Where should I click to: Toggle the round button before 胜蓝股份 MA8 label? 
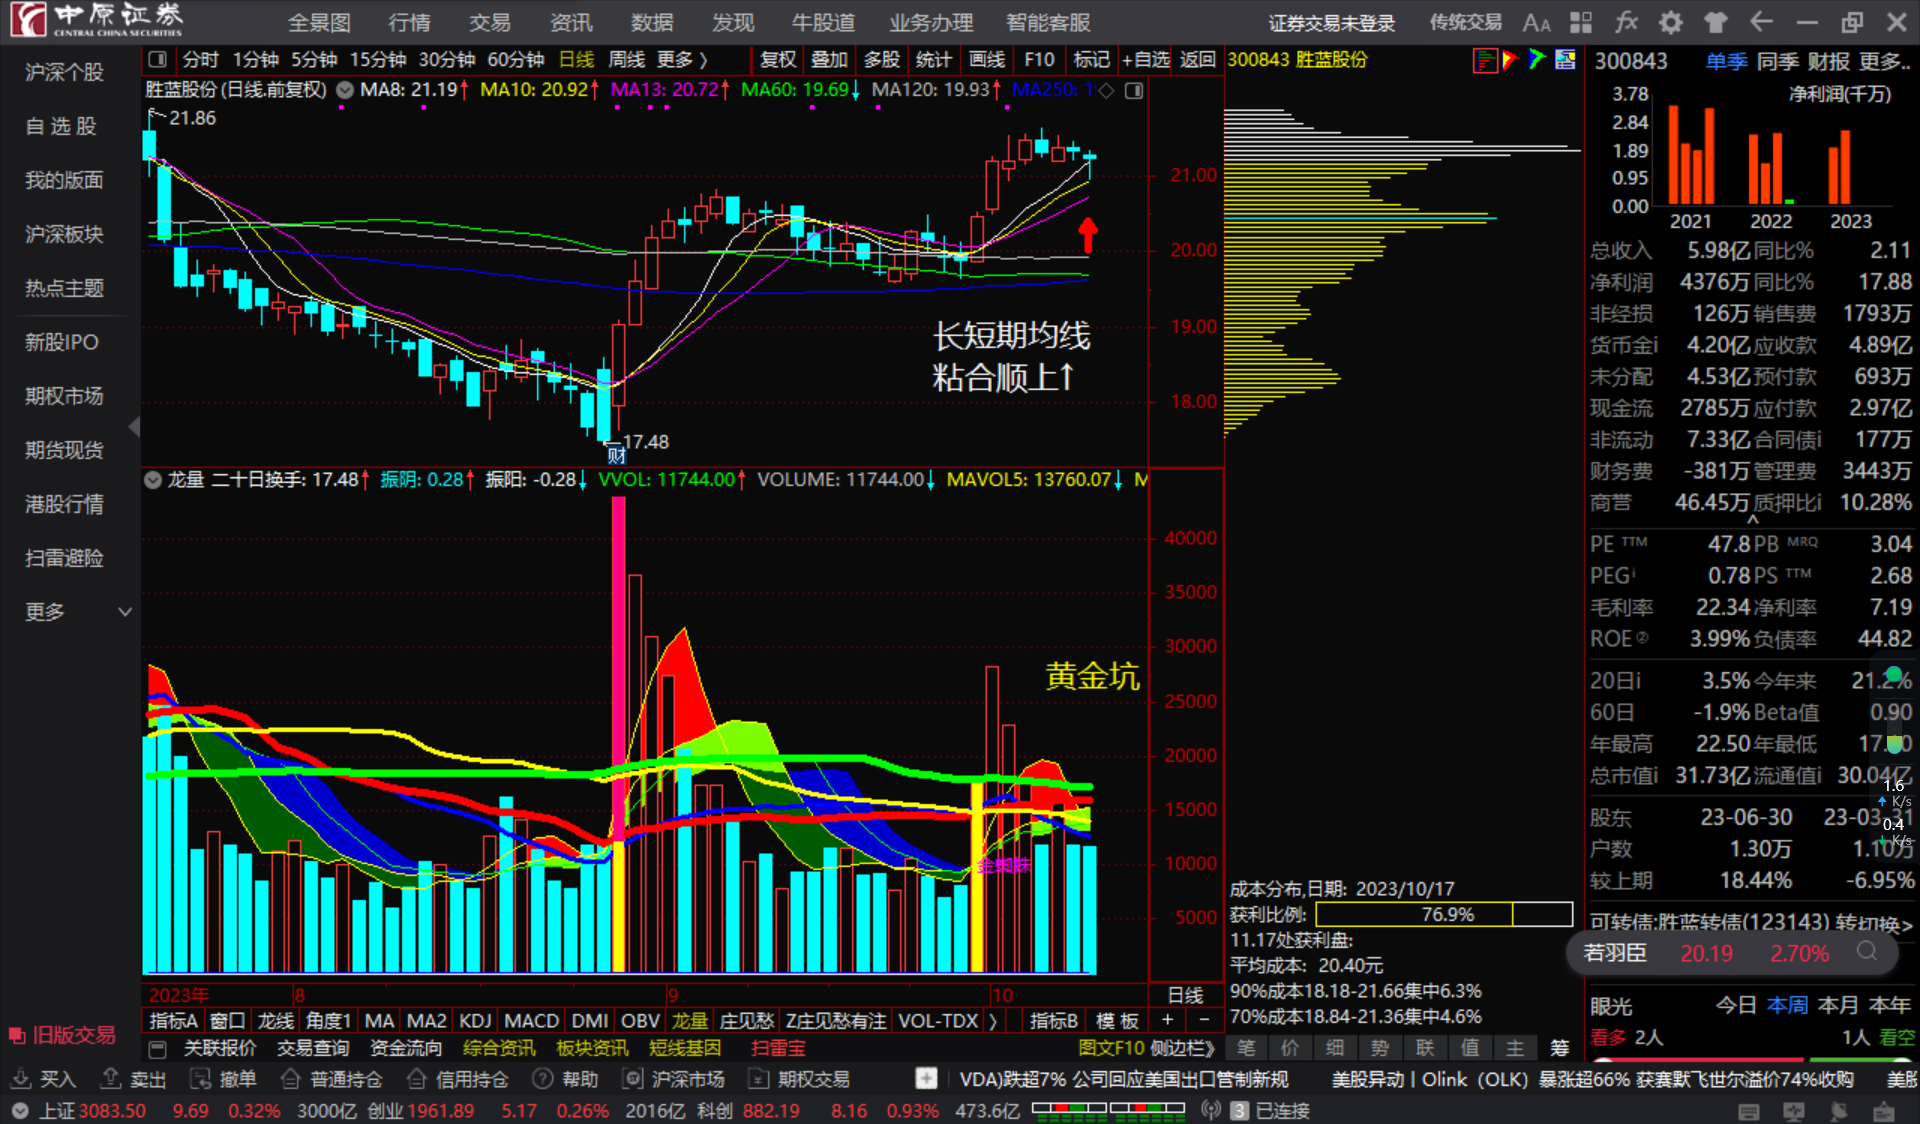point(345,90)
